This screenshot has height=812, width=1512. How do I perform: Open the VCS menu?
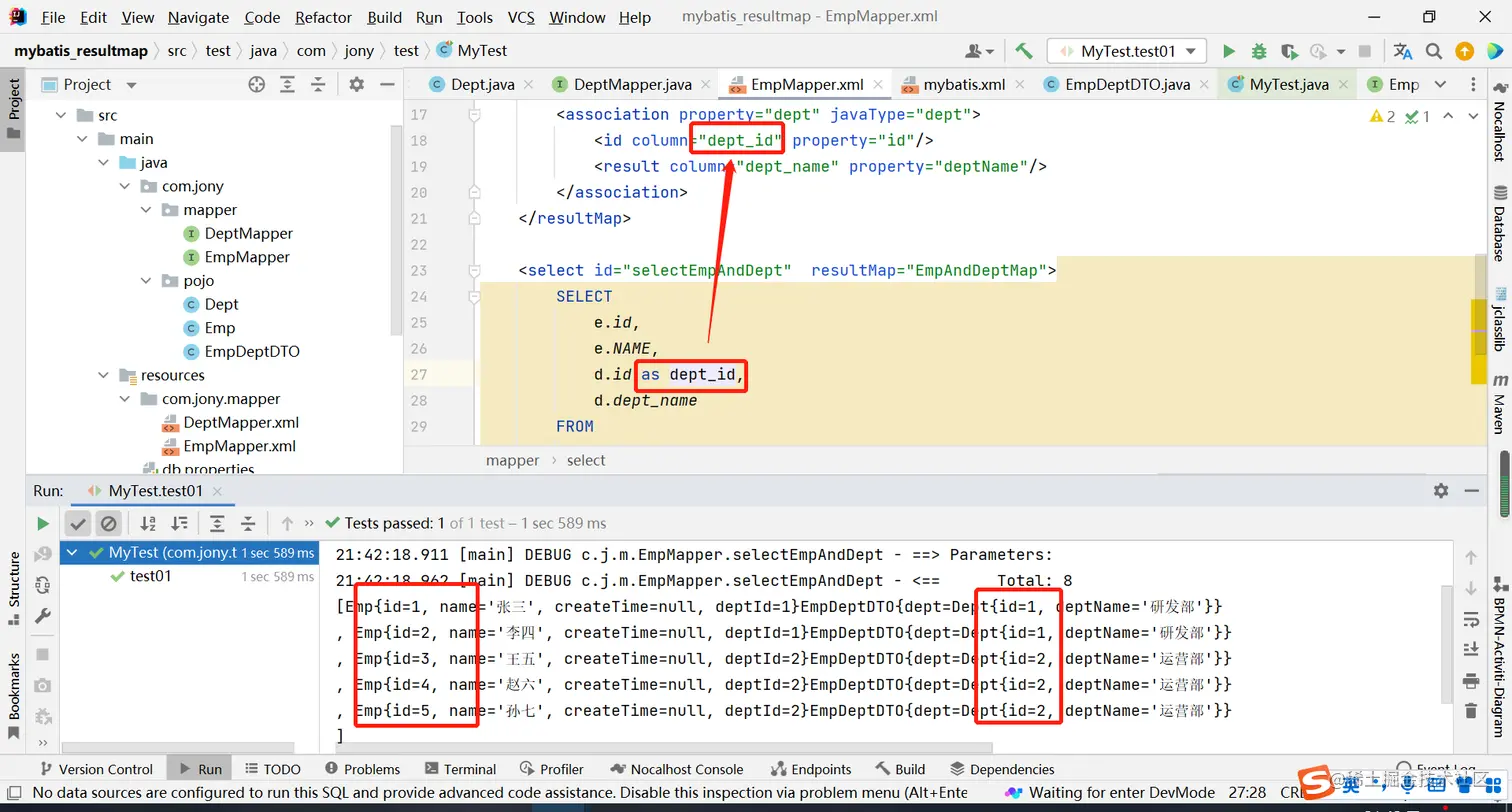point(521,17)
